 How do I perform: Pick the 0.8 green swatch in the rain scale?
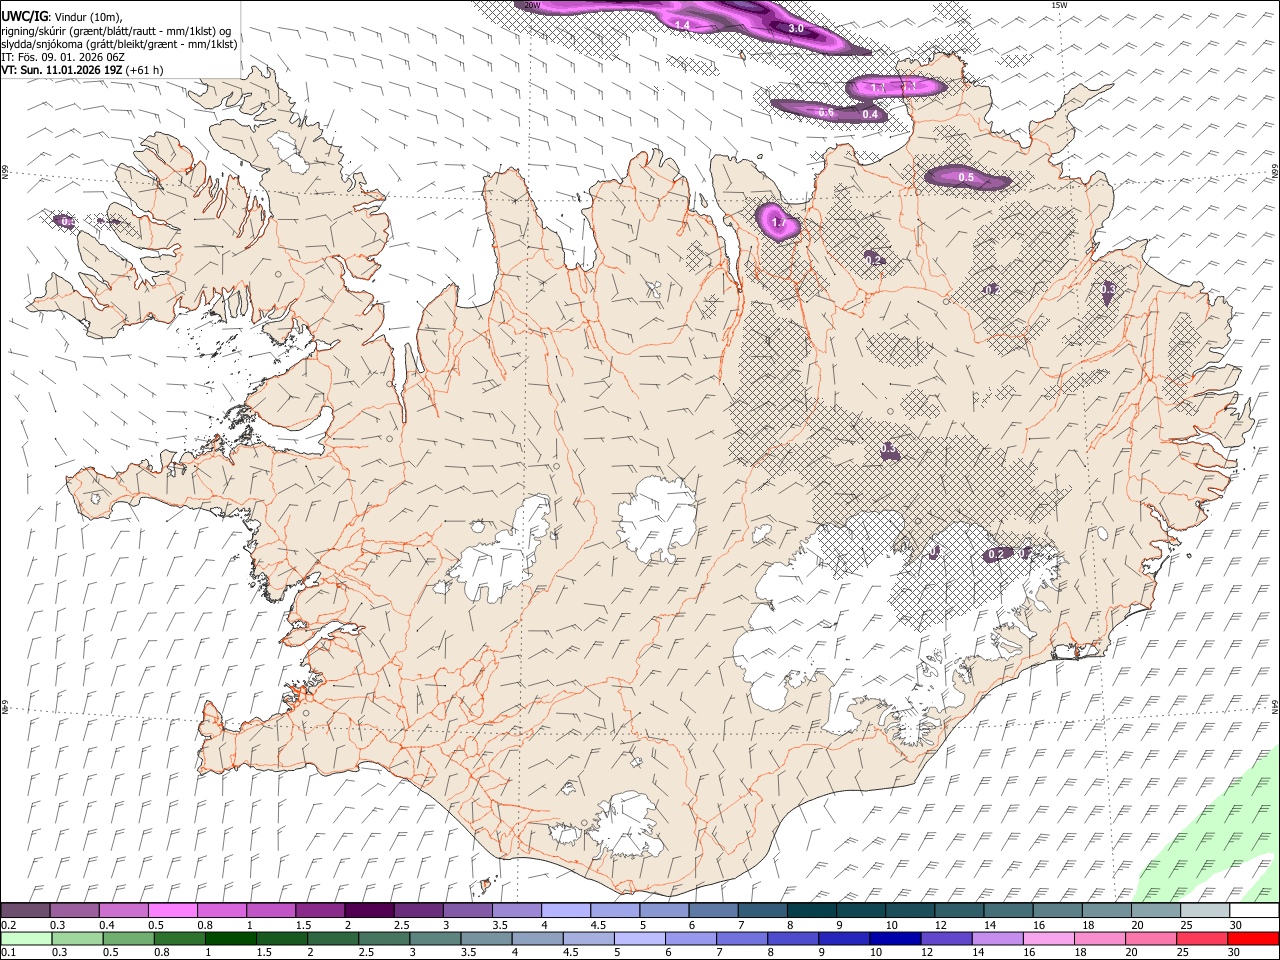179,938
